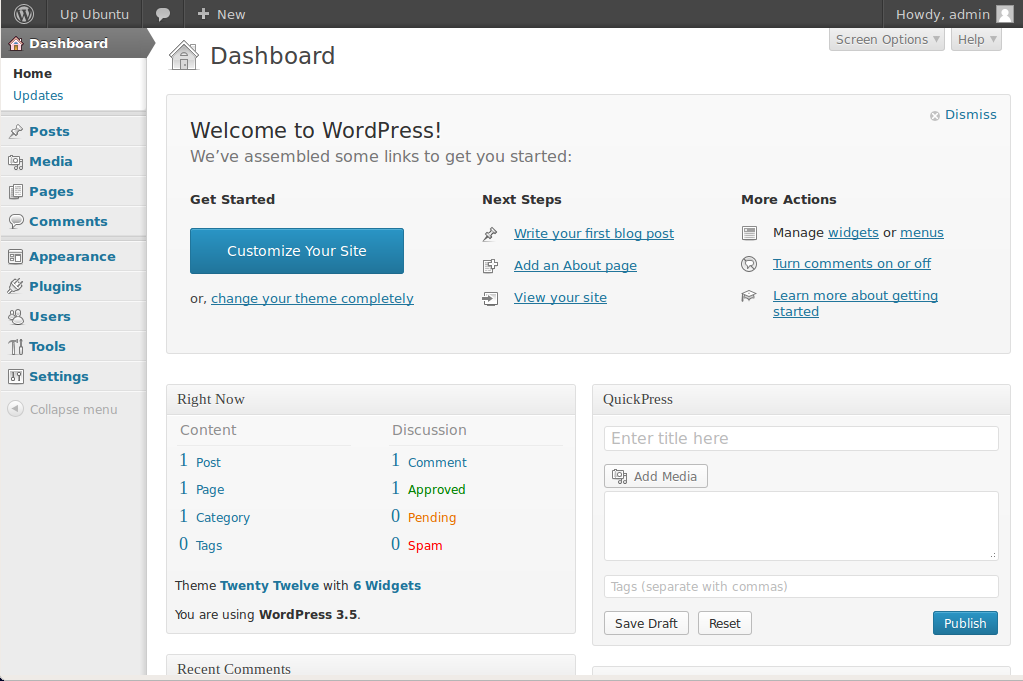Click Dismiss link on welcome panel
Image resolution: width=1023 pixels, height=681 pixels.
pyautogui.click(x=971, y=115)
